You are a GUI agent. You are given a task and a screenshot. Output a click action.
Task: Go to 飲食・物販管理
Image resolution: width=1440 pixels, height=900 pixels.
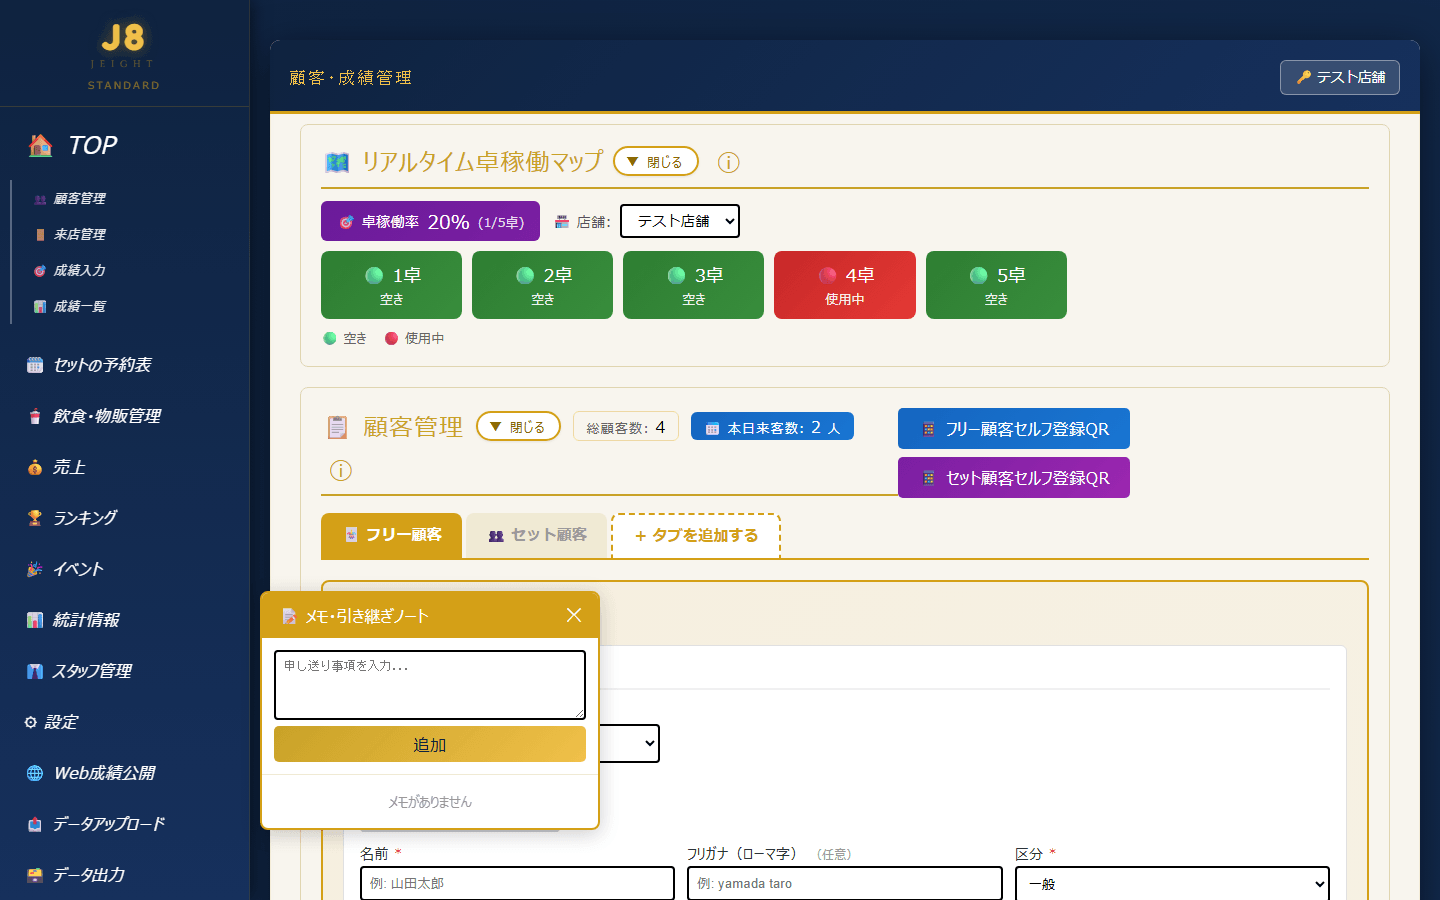click(94, 416)
